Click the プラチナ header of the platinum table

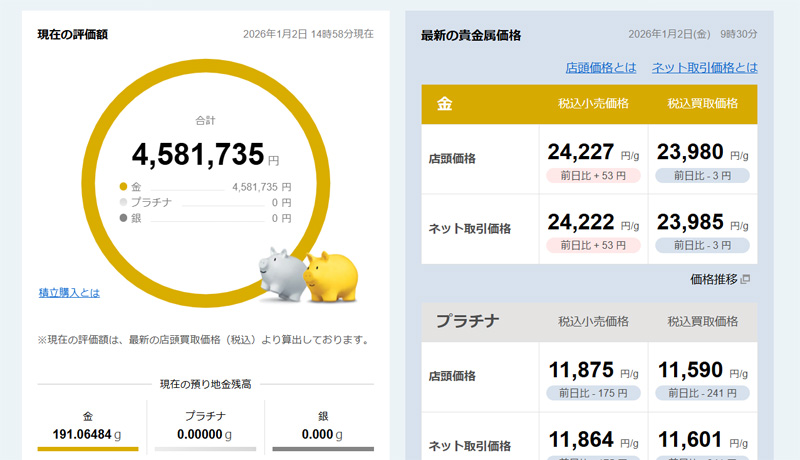(x=466, y=321)
